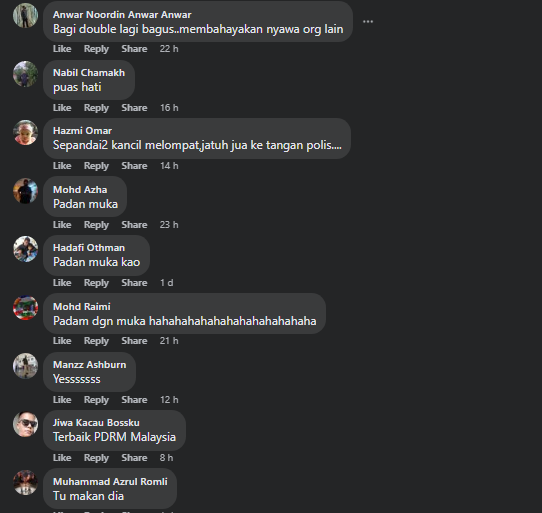Screen dimensions: 542x513
Task: Open Mohd Raimi's profile picture
Action: 25,308
